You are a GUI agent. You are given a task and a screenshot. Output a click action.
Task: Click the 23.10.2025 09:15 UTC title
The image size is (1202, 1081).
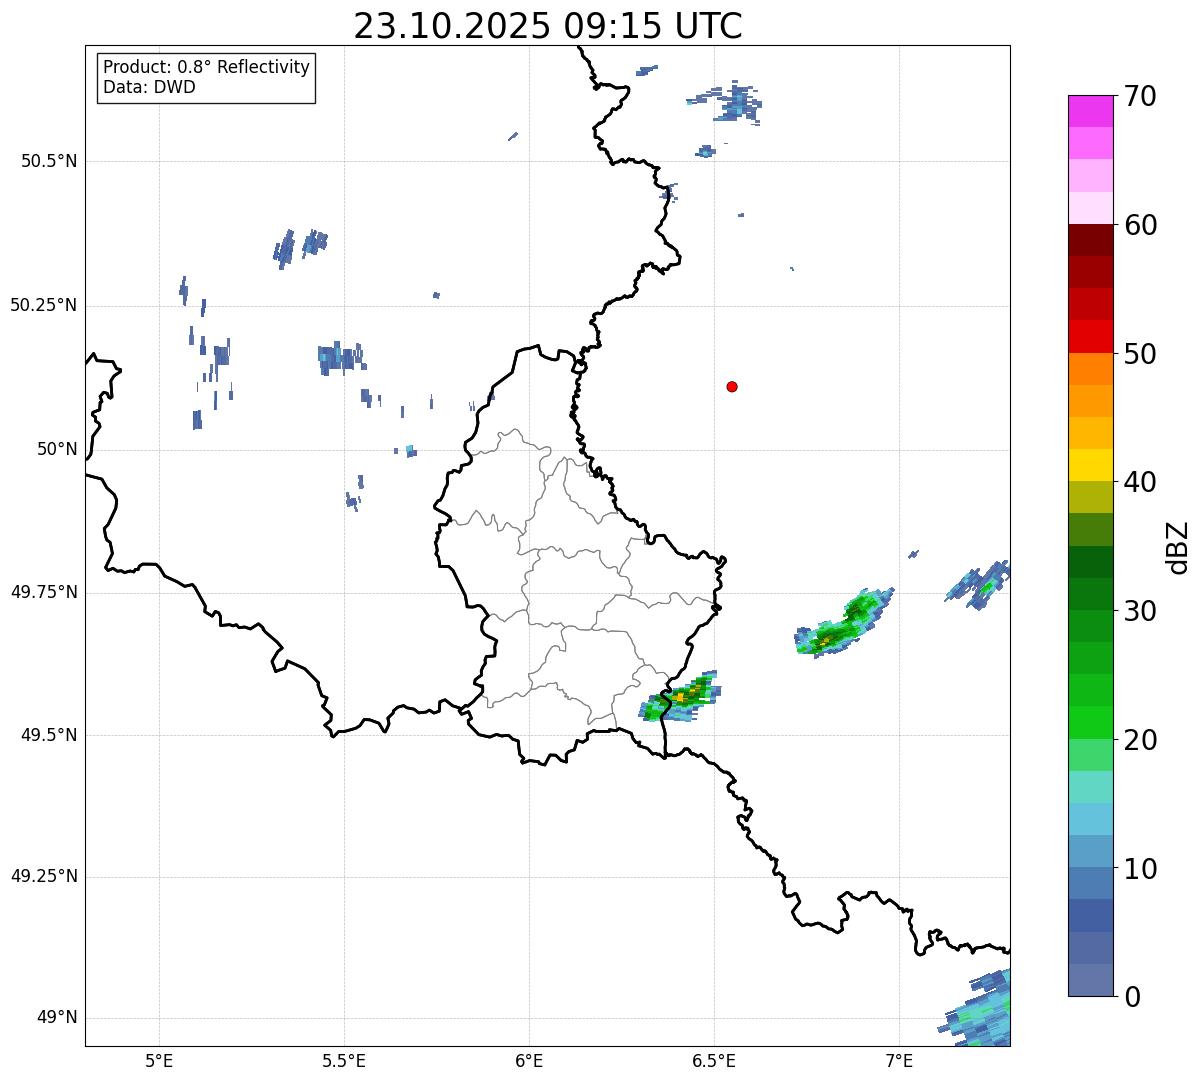click(548, 25)
